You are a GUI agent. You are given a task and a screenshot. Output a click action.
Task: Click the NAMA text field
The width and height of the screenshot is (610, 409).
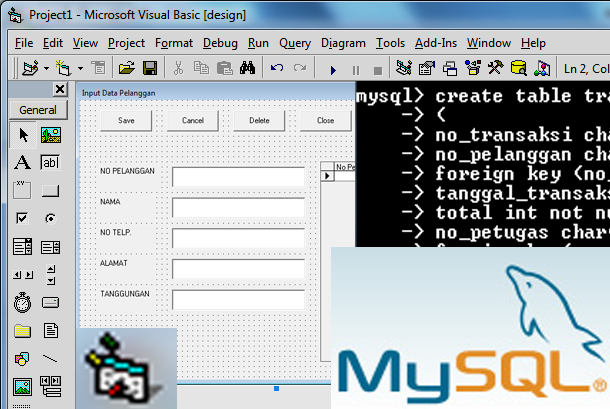pyautogui.click(x=238, y=208)
